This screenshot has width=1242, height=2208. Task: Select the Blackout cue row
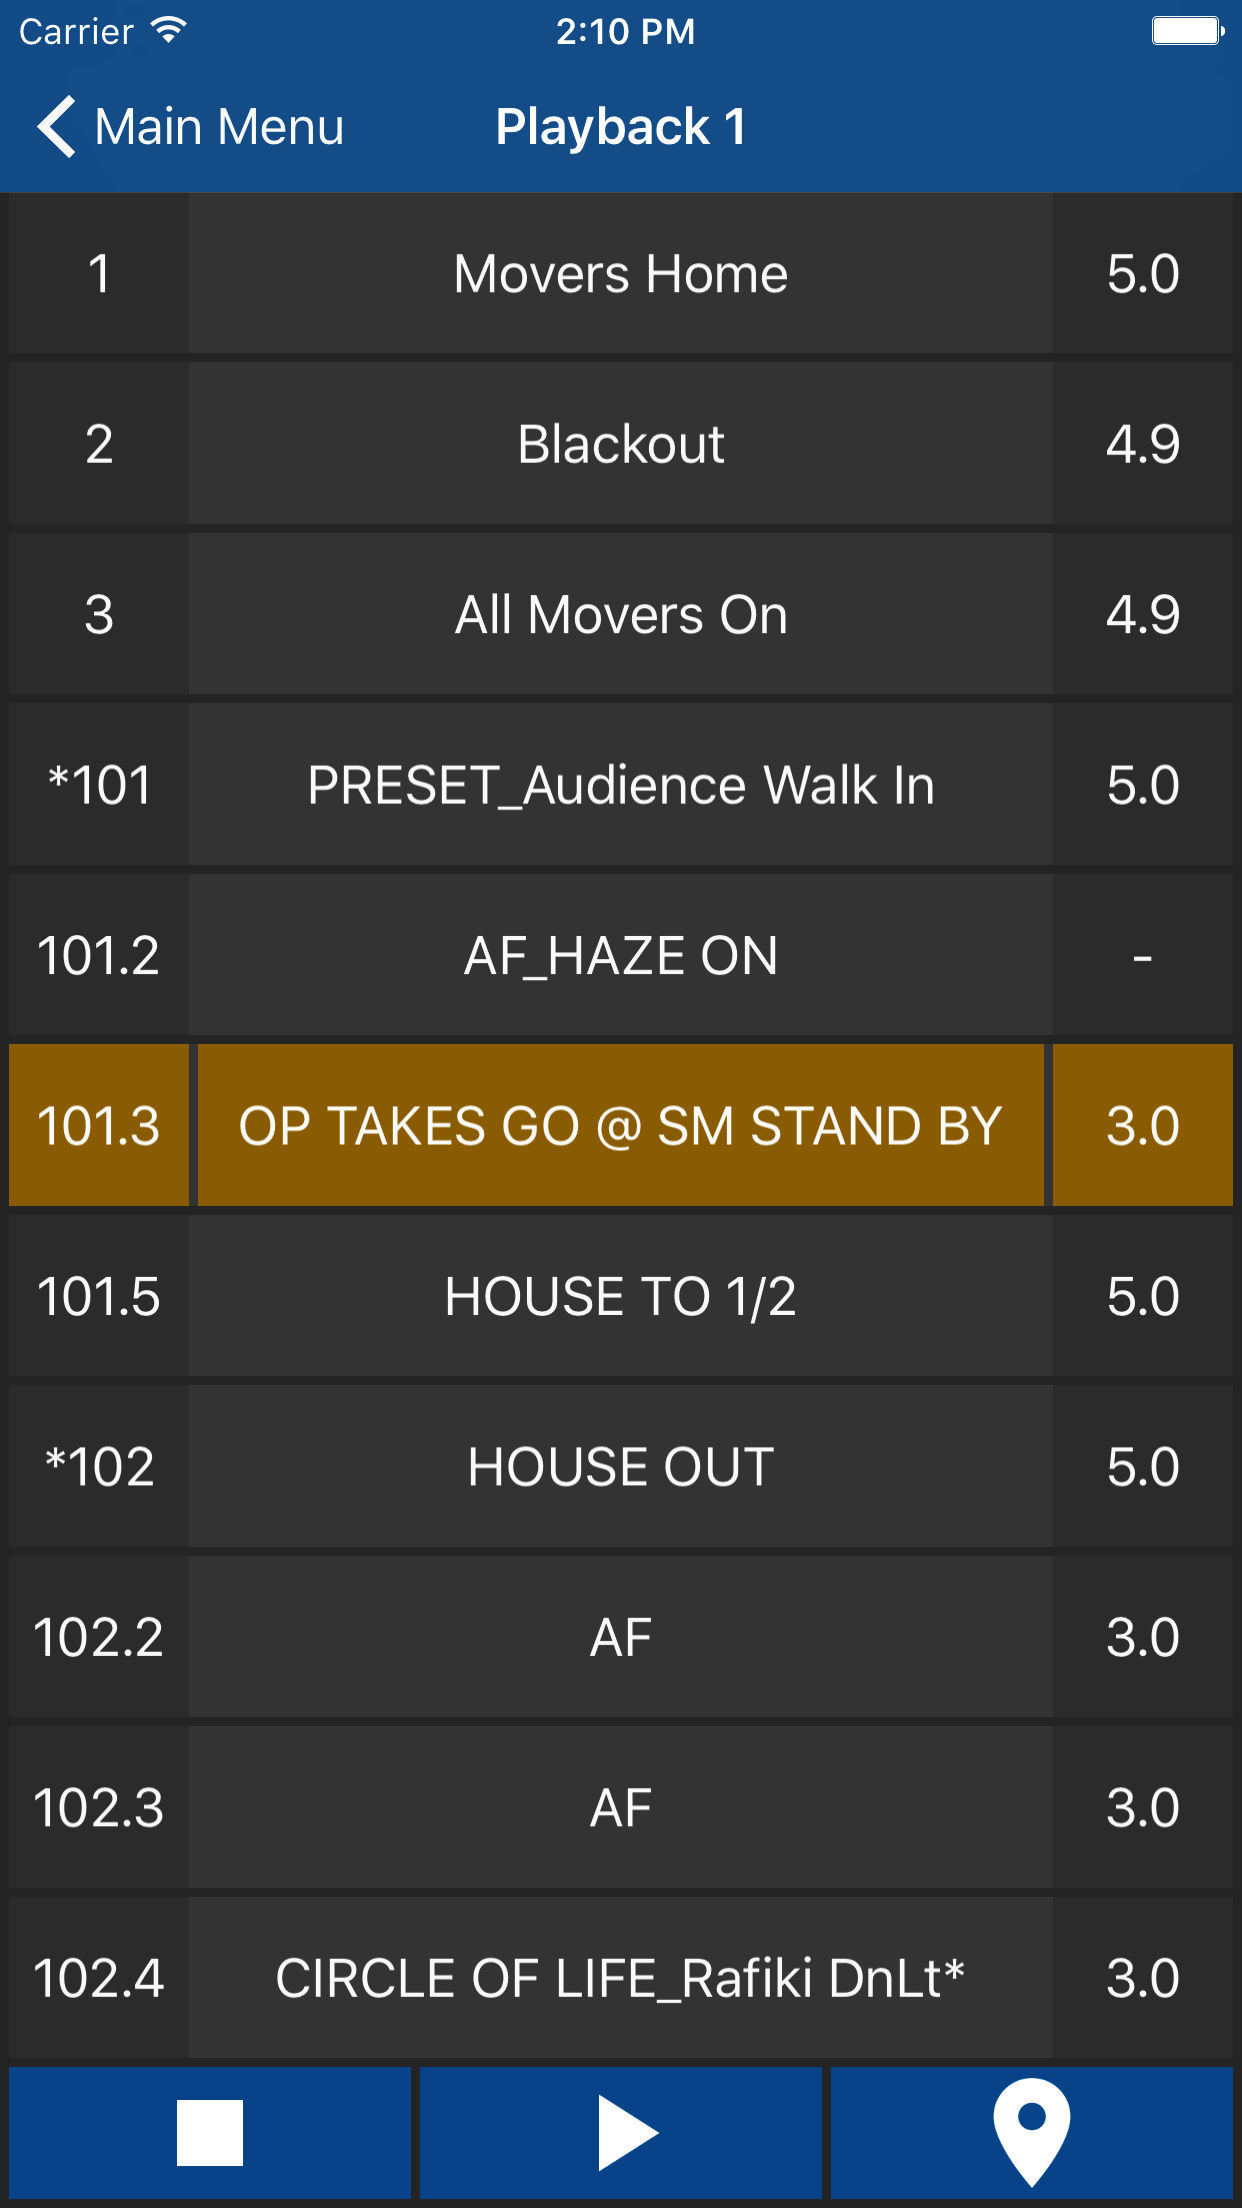(x=620, y=444)
